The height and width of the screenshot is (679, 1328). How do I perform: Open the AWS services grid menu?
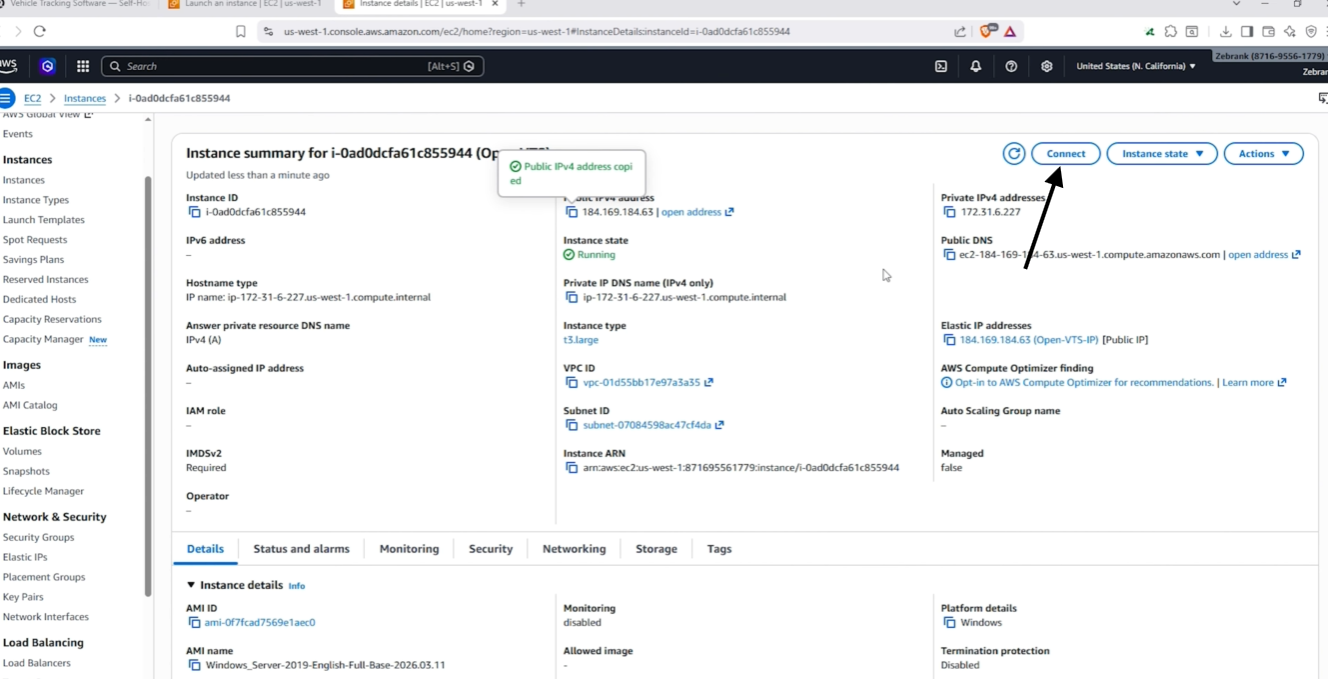[83, 66]
